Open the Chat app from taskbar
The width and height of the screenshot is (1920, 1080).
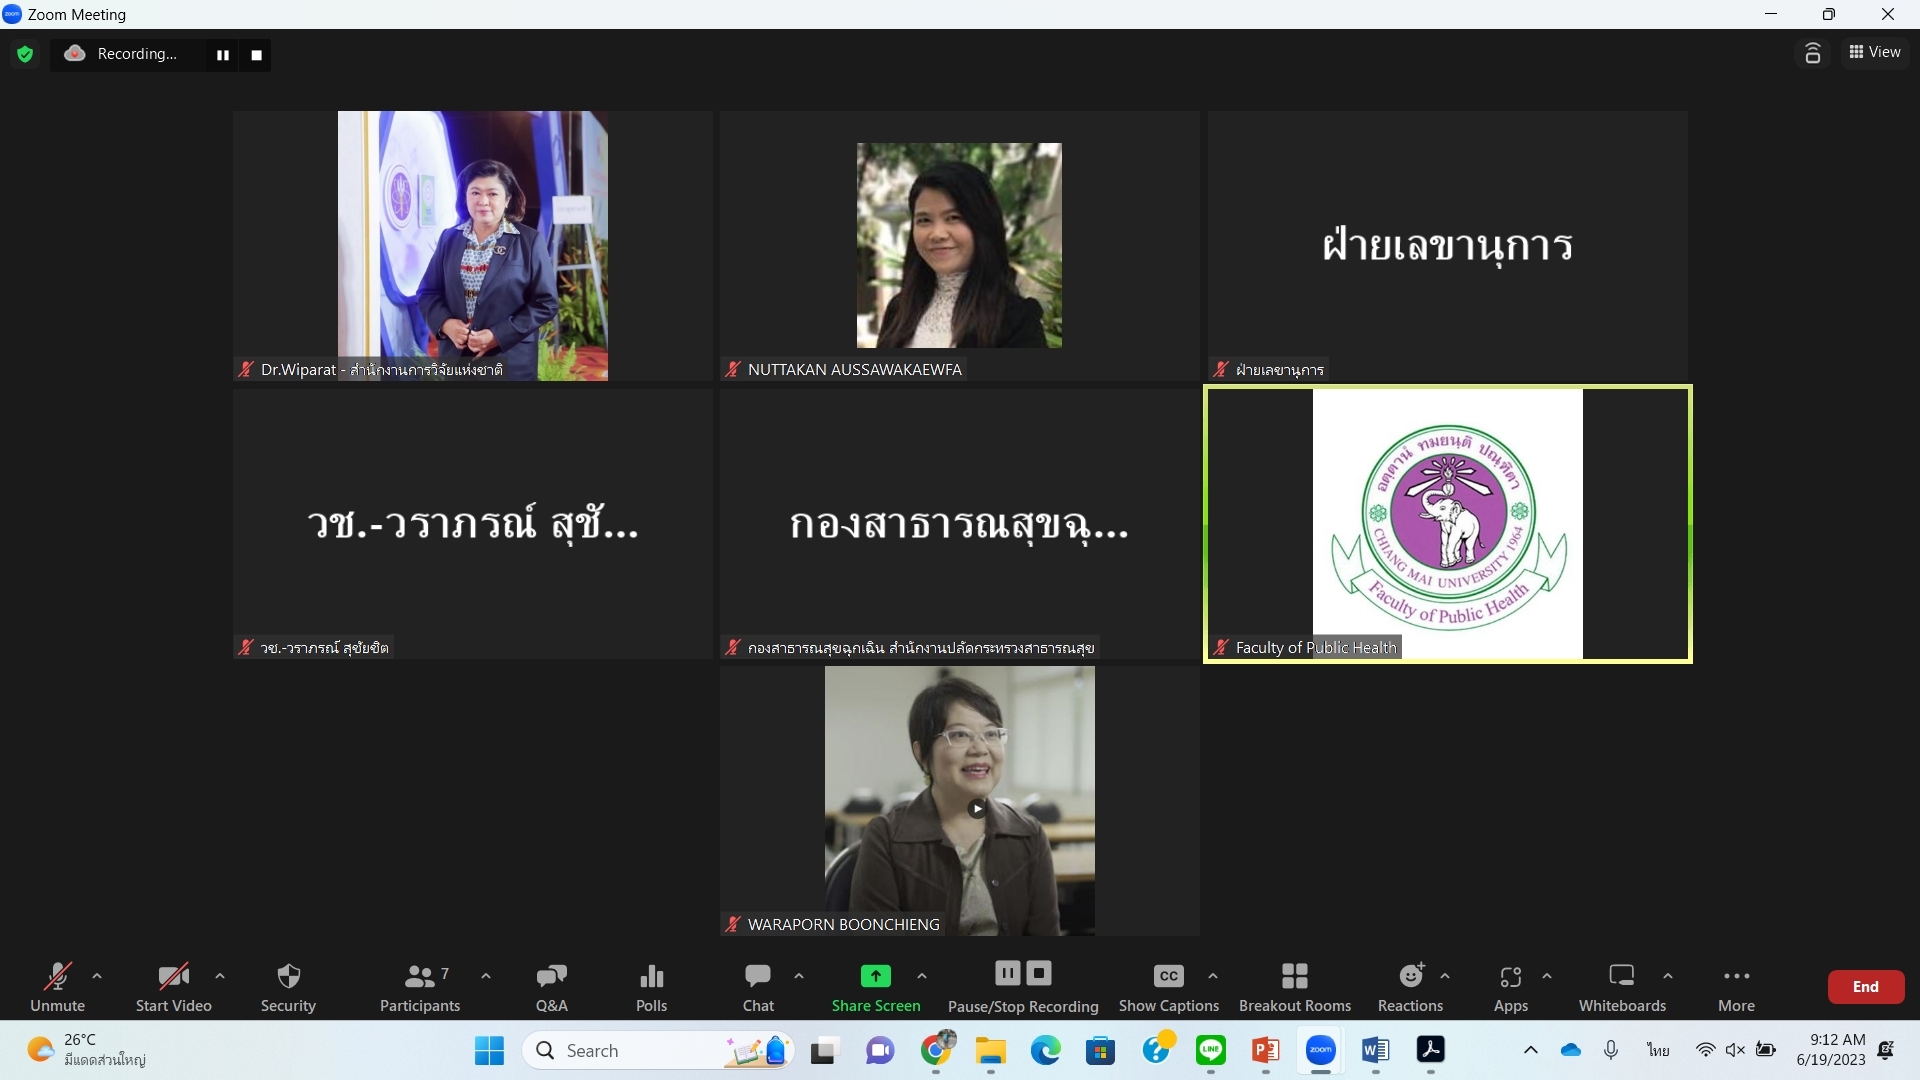(x=880, y=1051)
